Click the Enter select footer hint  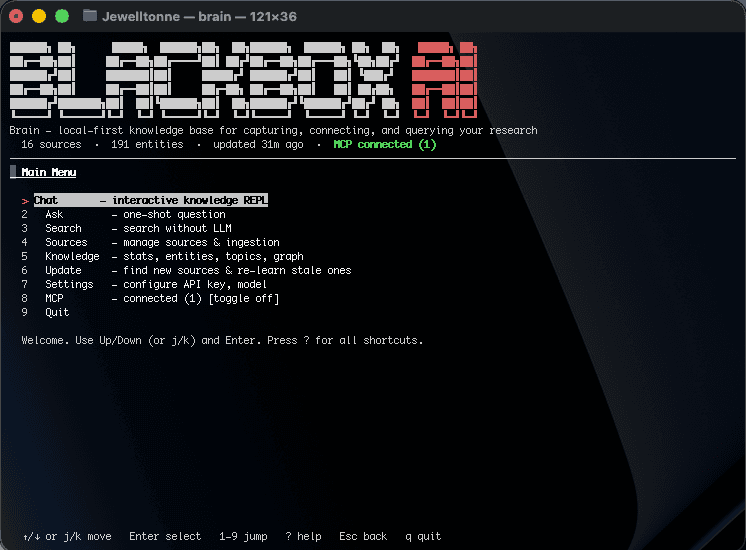(165, 537)
